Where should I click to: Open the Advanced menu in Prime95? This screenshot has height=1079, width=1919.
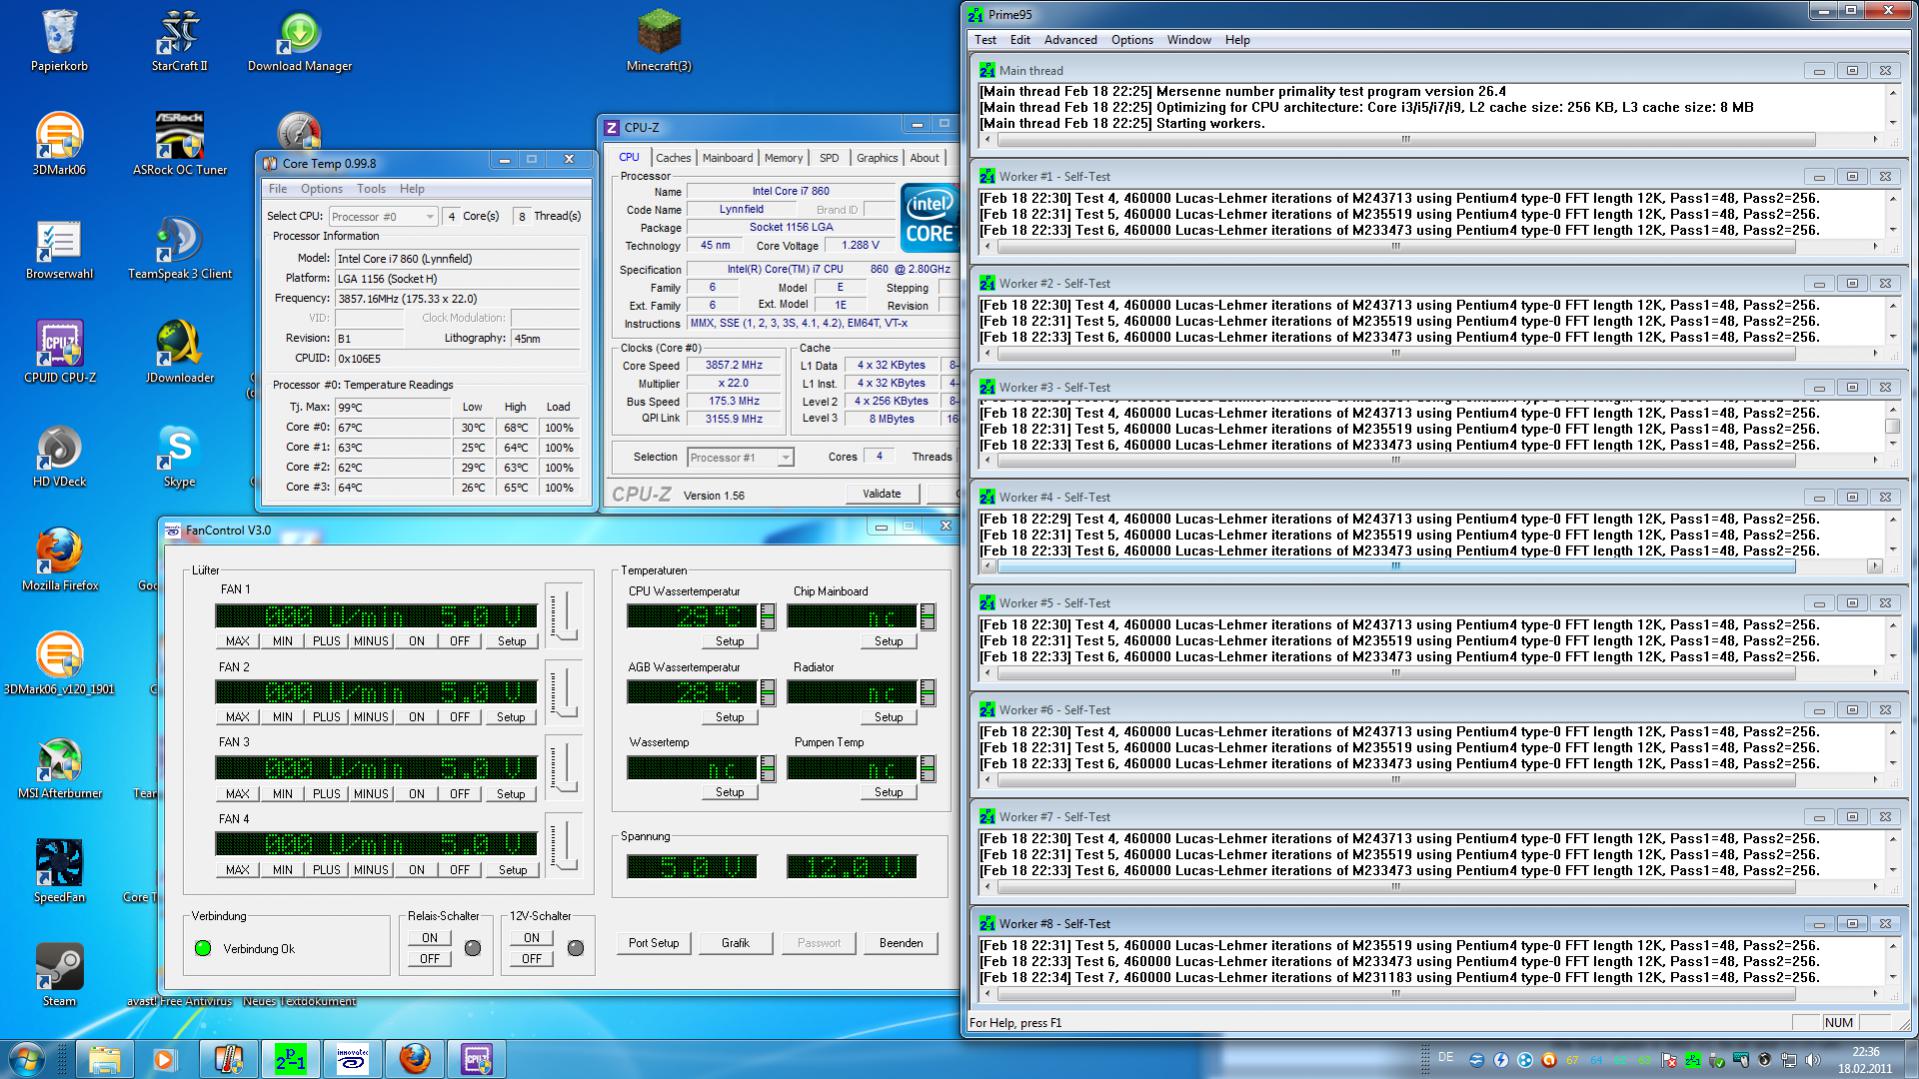[1070, 40]
